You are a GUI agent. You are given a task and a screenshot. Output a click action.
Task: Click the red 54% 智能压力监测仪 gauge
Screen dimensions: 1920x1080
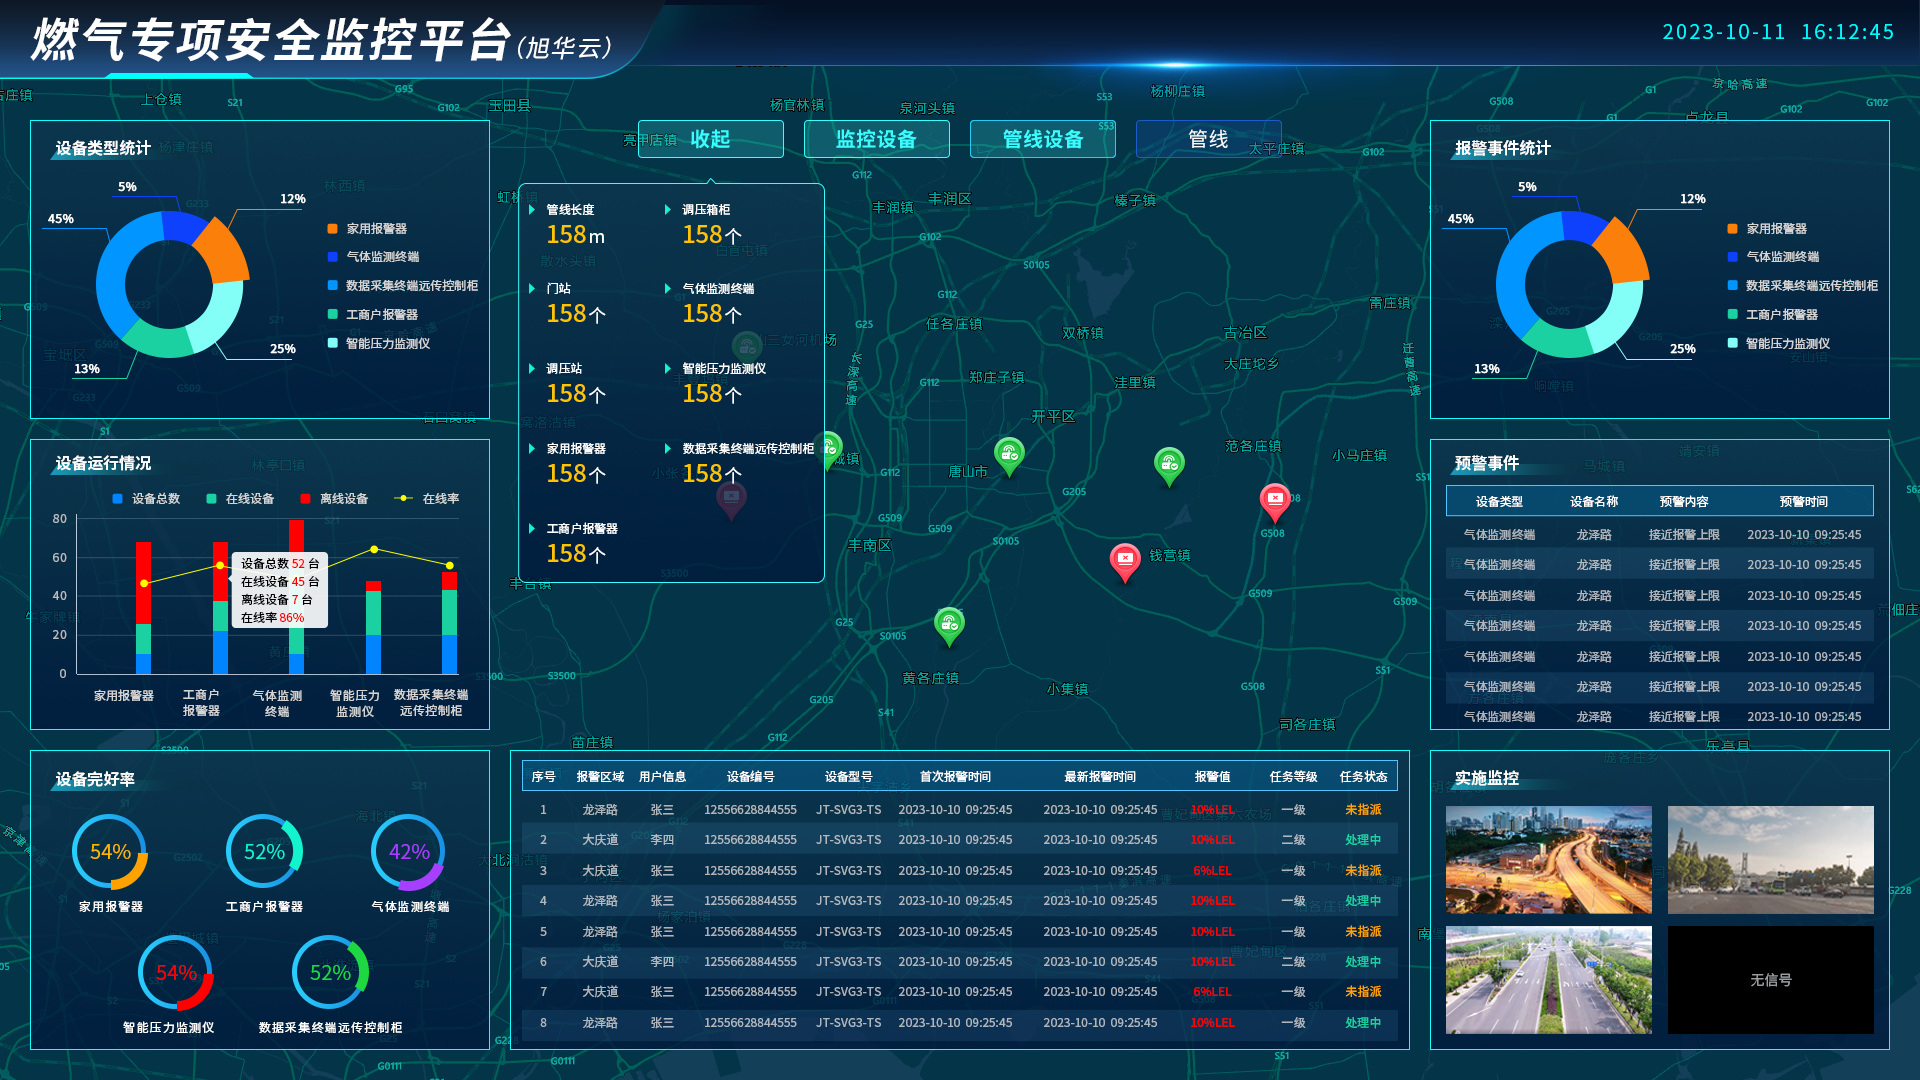pyautogui.click(x=175, y=973)
